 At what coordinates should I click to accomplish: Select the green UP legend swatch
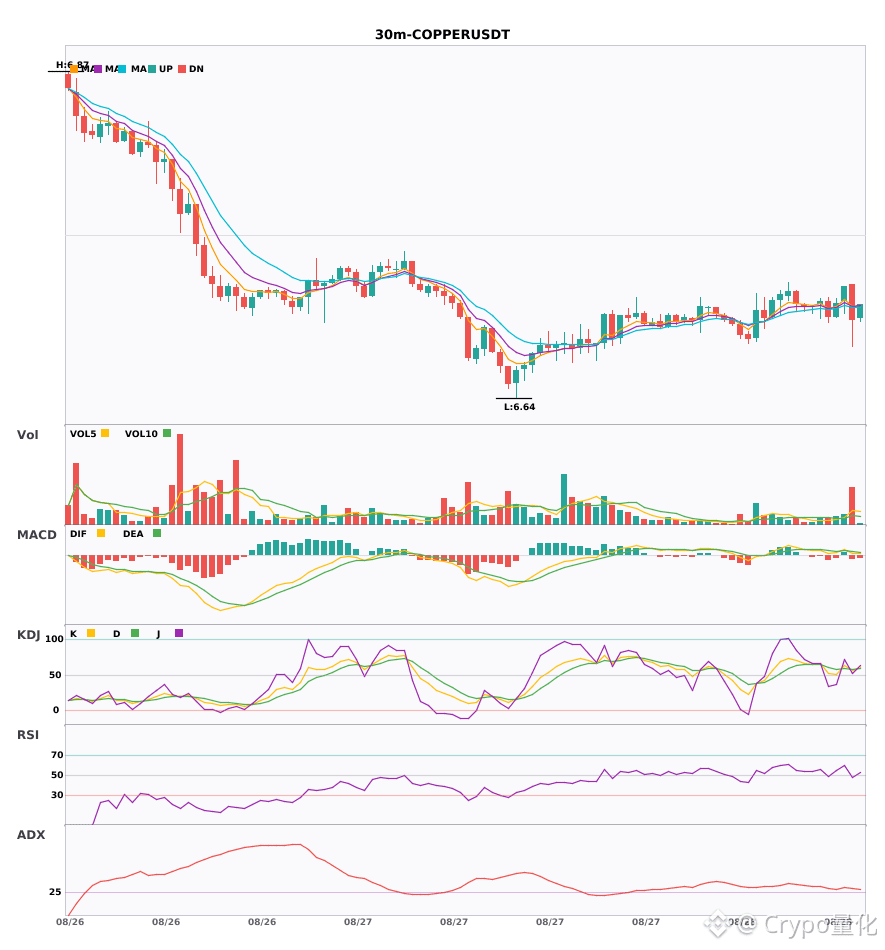pyautogui.click(x=152, y=69)
